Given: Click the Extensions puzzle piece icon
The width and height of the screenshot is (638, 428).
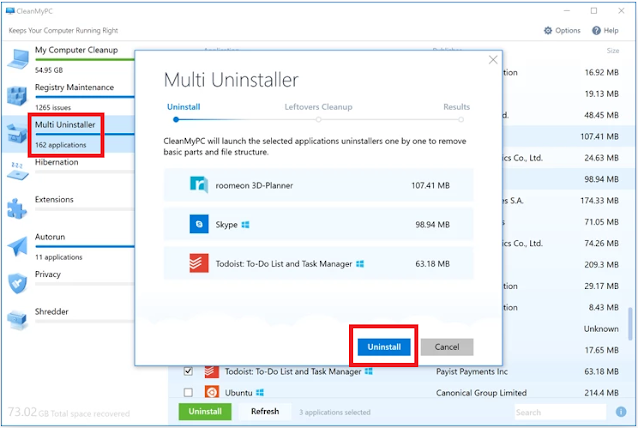Looking at the screenshot, I should (x=17, y=209).
